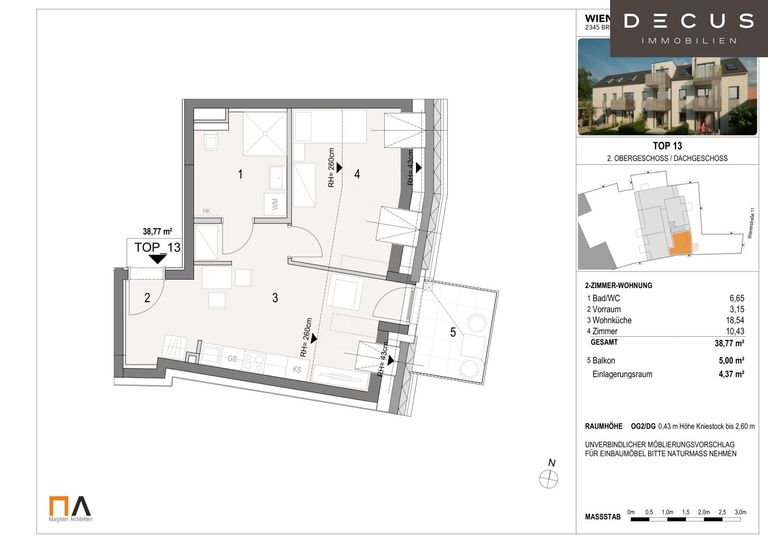Select room number 1 in the floor plan

click(x=240, y=175)
